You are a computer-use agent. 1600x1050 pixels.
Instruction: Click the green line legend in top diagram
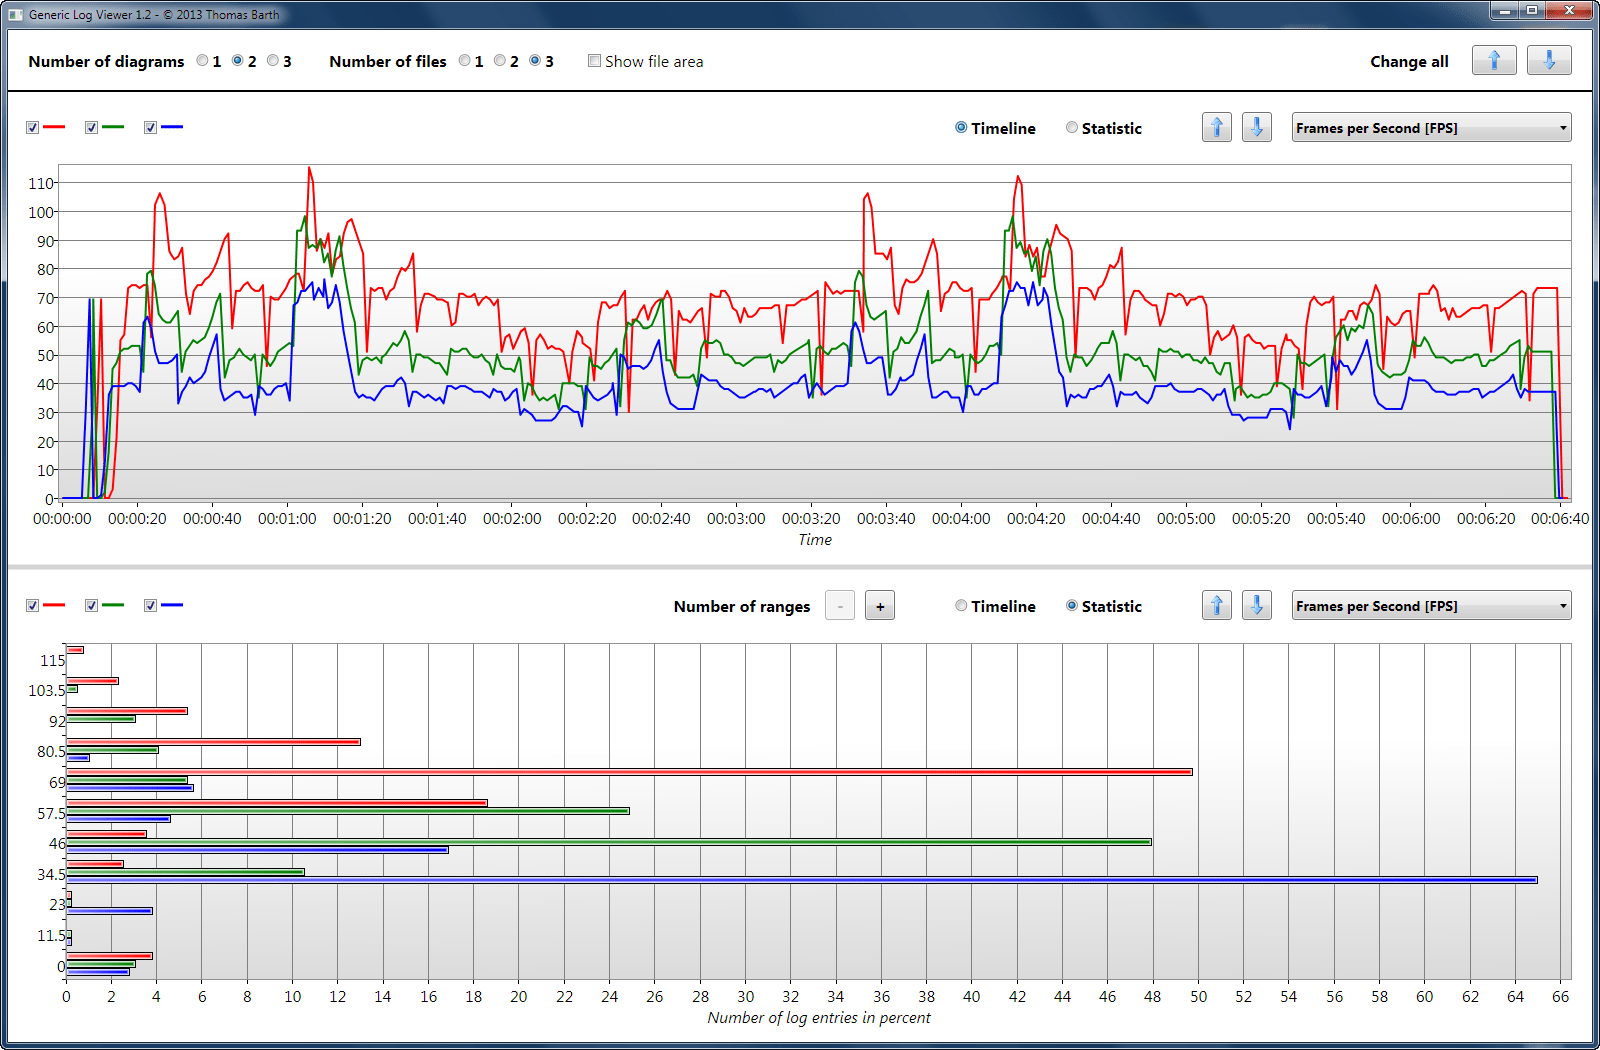coord(113,127)
